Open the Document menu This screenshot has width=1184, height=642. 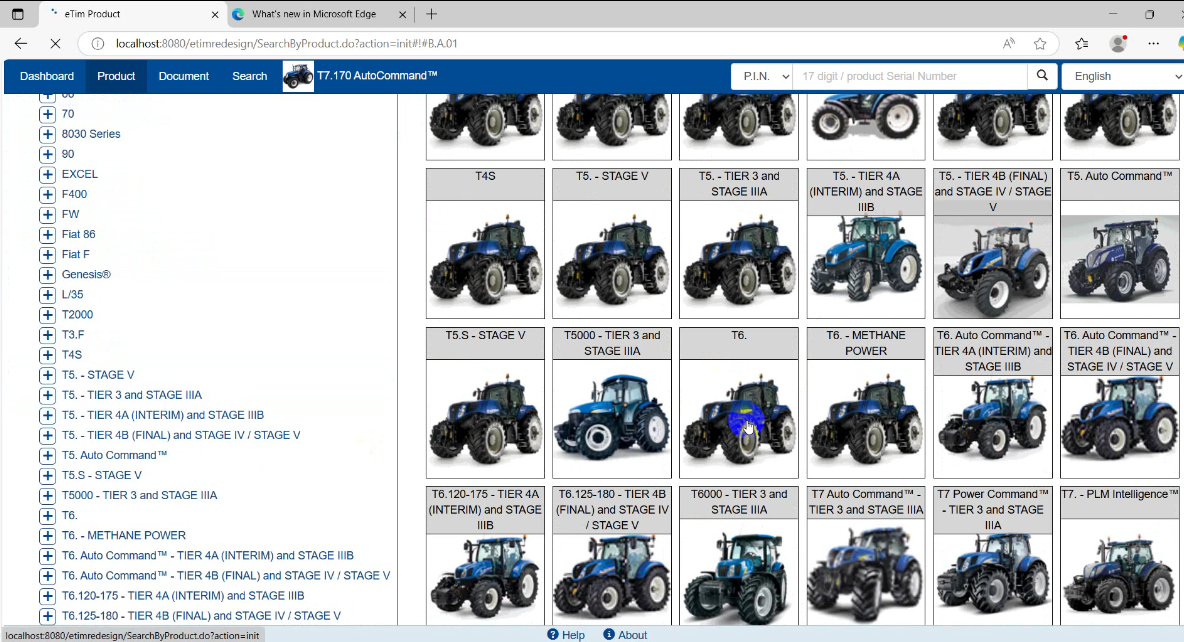pos(183,76)
